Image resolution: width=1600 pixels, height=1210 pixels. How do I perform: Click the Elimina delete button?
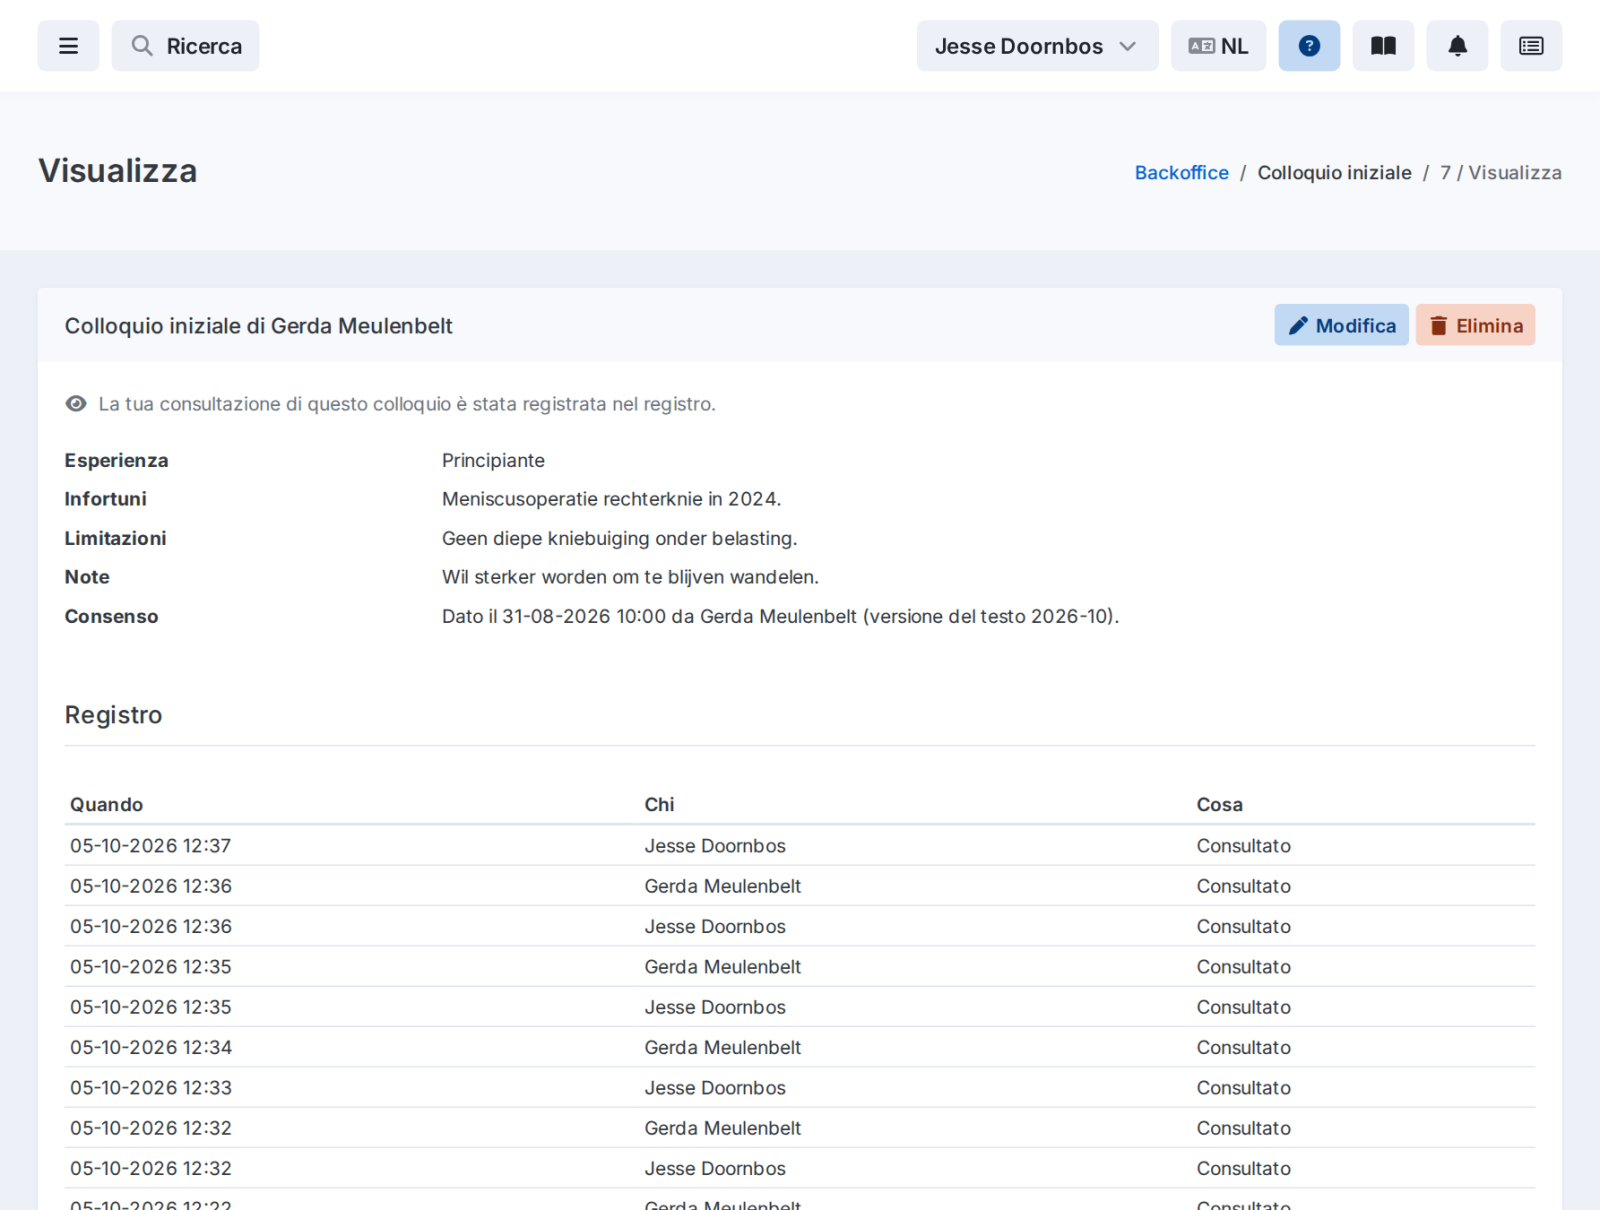coord(1475,325)
